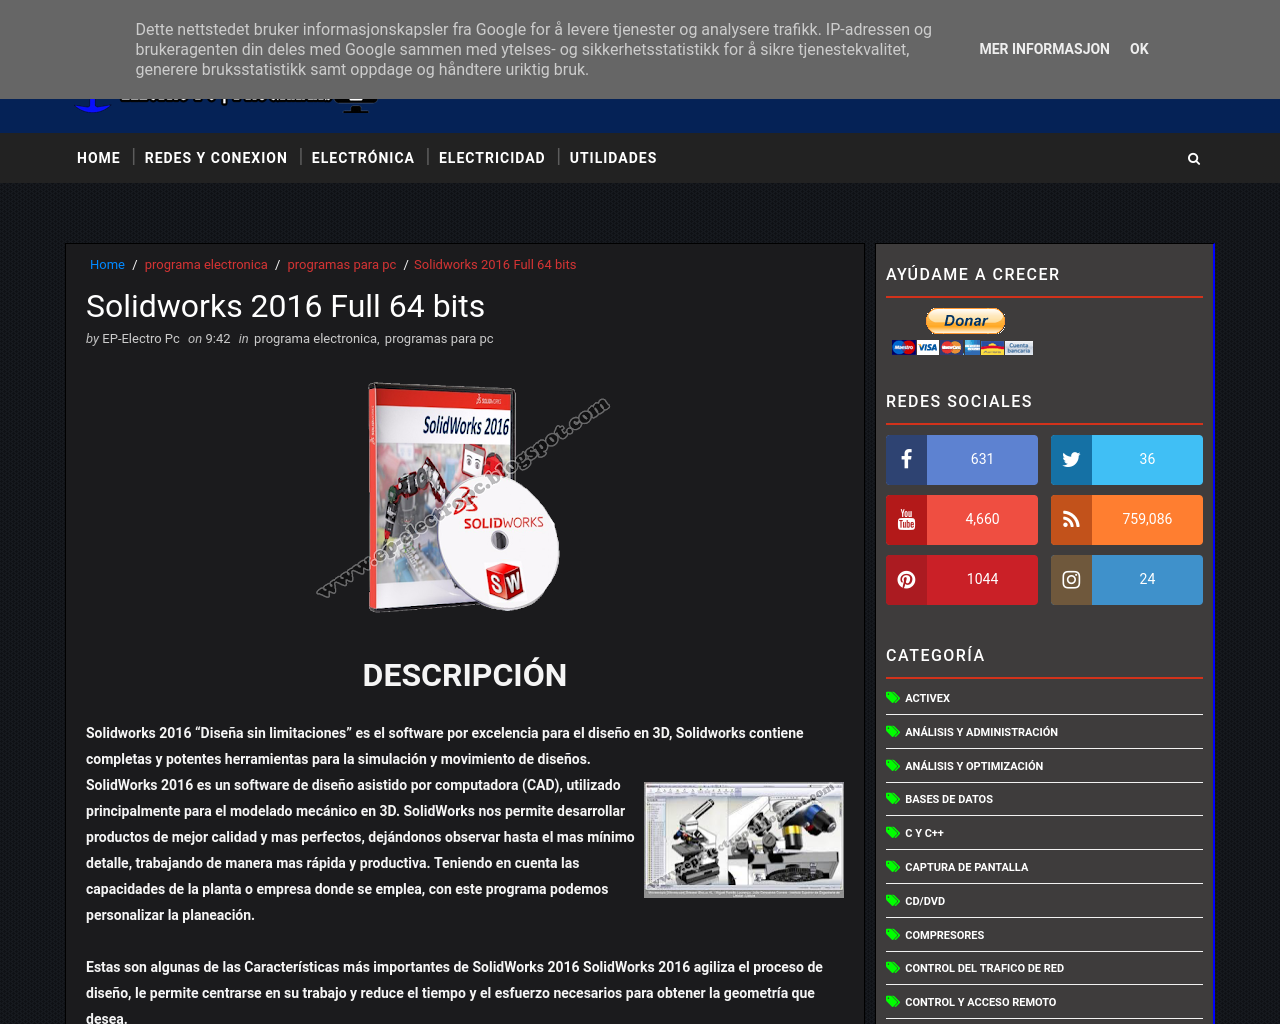The image size is (1280, 1024).
Task: Open the C Y C++ category
Action: click(924, 833)
